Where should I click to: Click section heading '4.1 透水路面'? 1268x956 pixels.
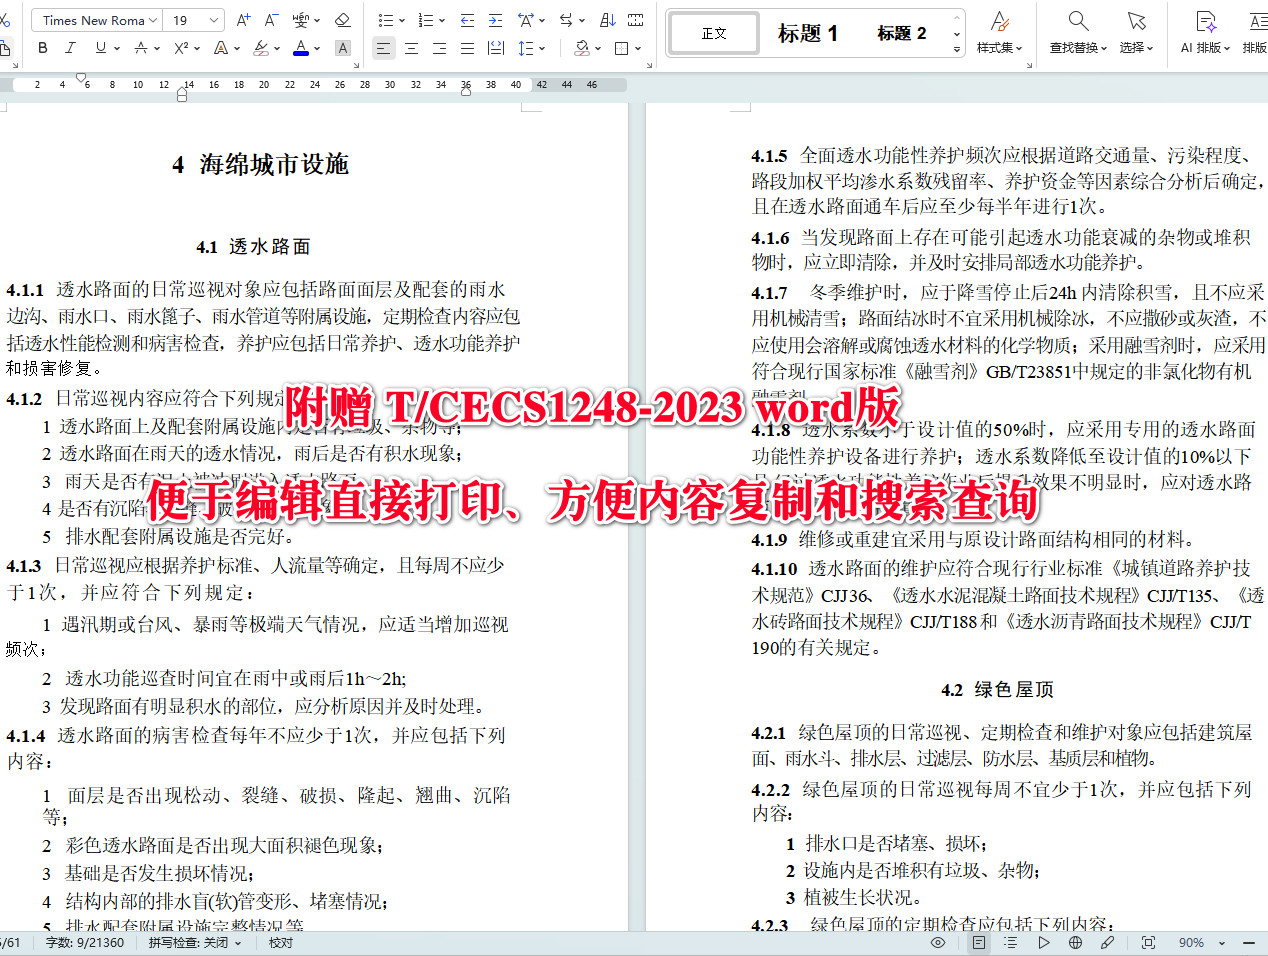coord(254,247)
